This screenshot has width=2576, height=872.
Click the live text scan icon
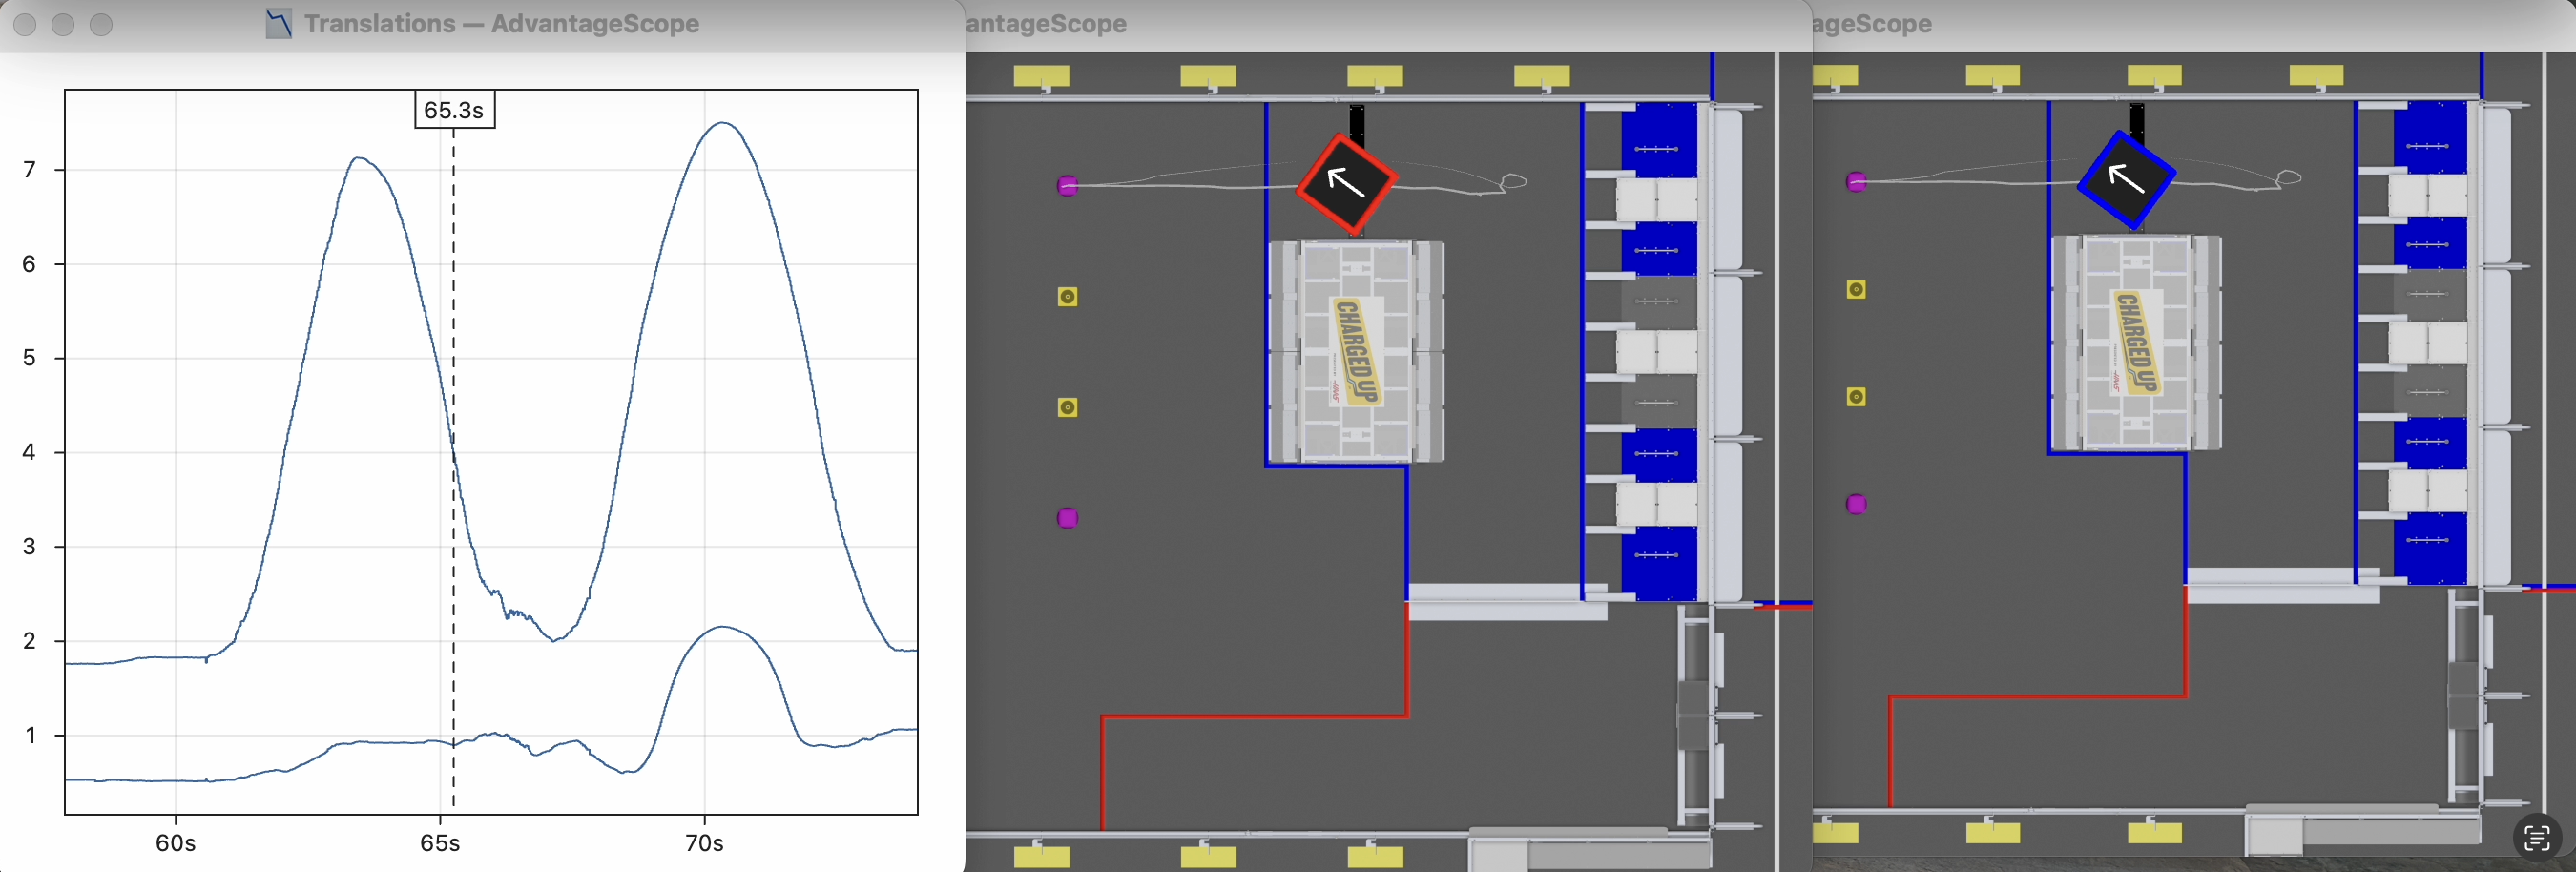click(2536, 838)
